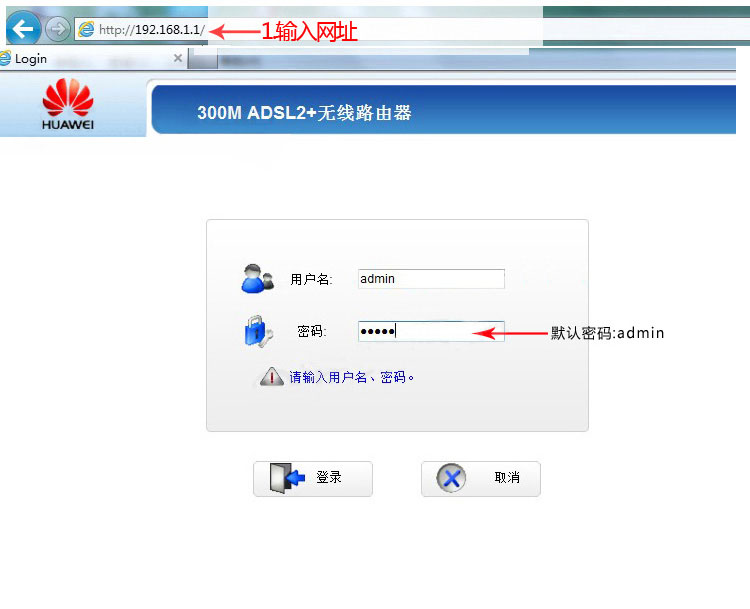Focus the password input field
The height and width of the screenshot is (609, 750).
tap(431, 331)
